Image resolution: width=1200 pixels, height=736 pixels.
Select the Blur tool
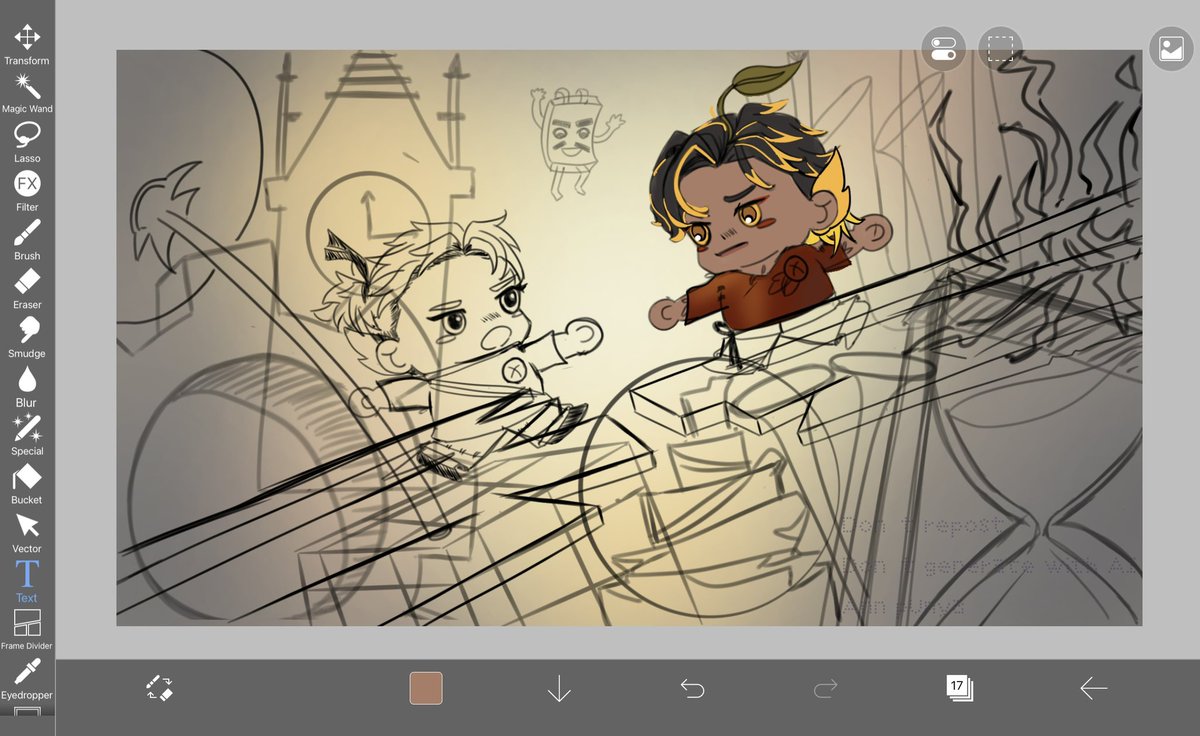[x=27, y=387]
